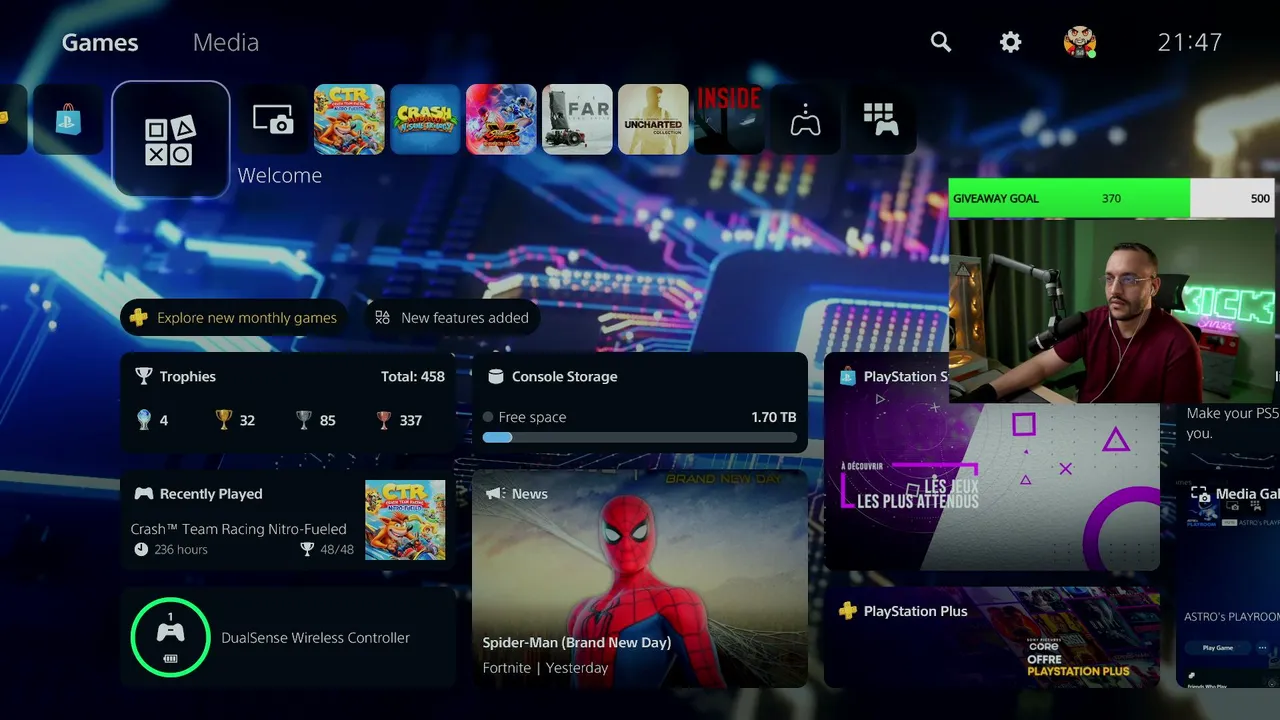Open the user profile avatar
The height and width of the screenshot is (720, 1280).
[1080, 42]
